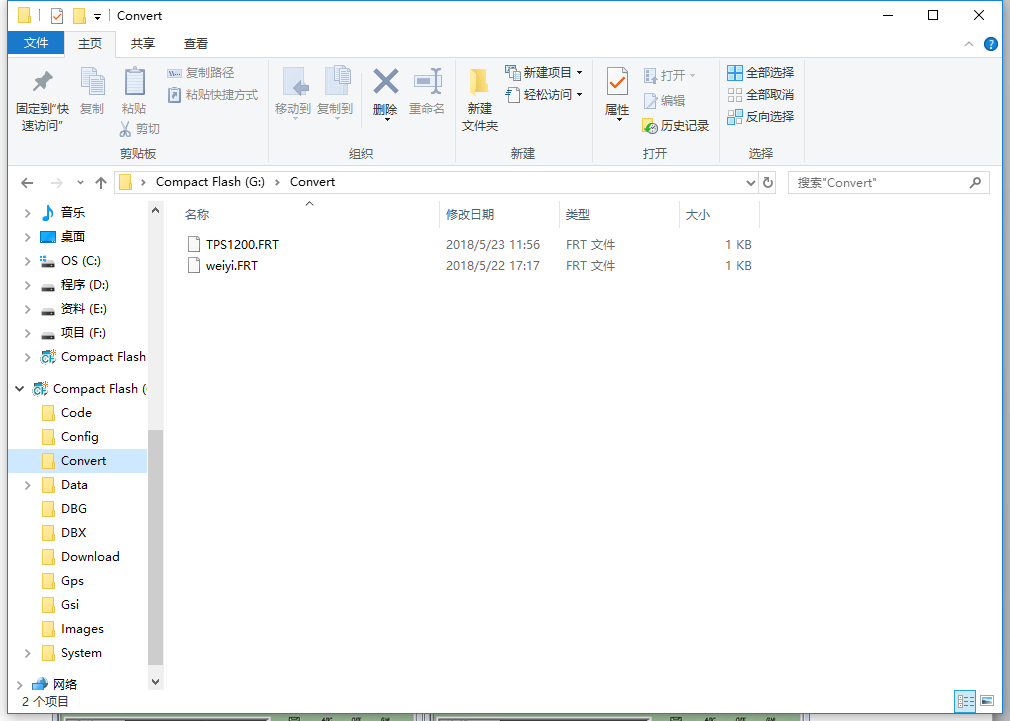The width and height of the screenshot is (1010, 721).
Task: Select the TPS1200.FRT file
Action: pos(242,245)
